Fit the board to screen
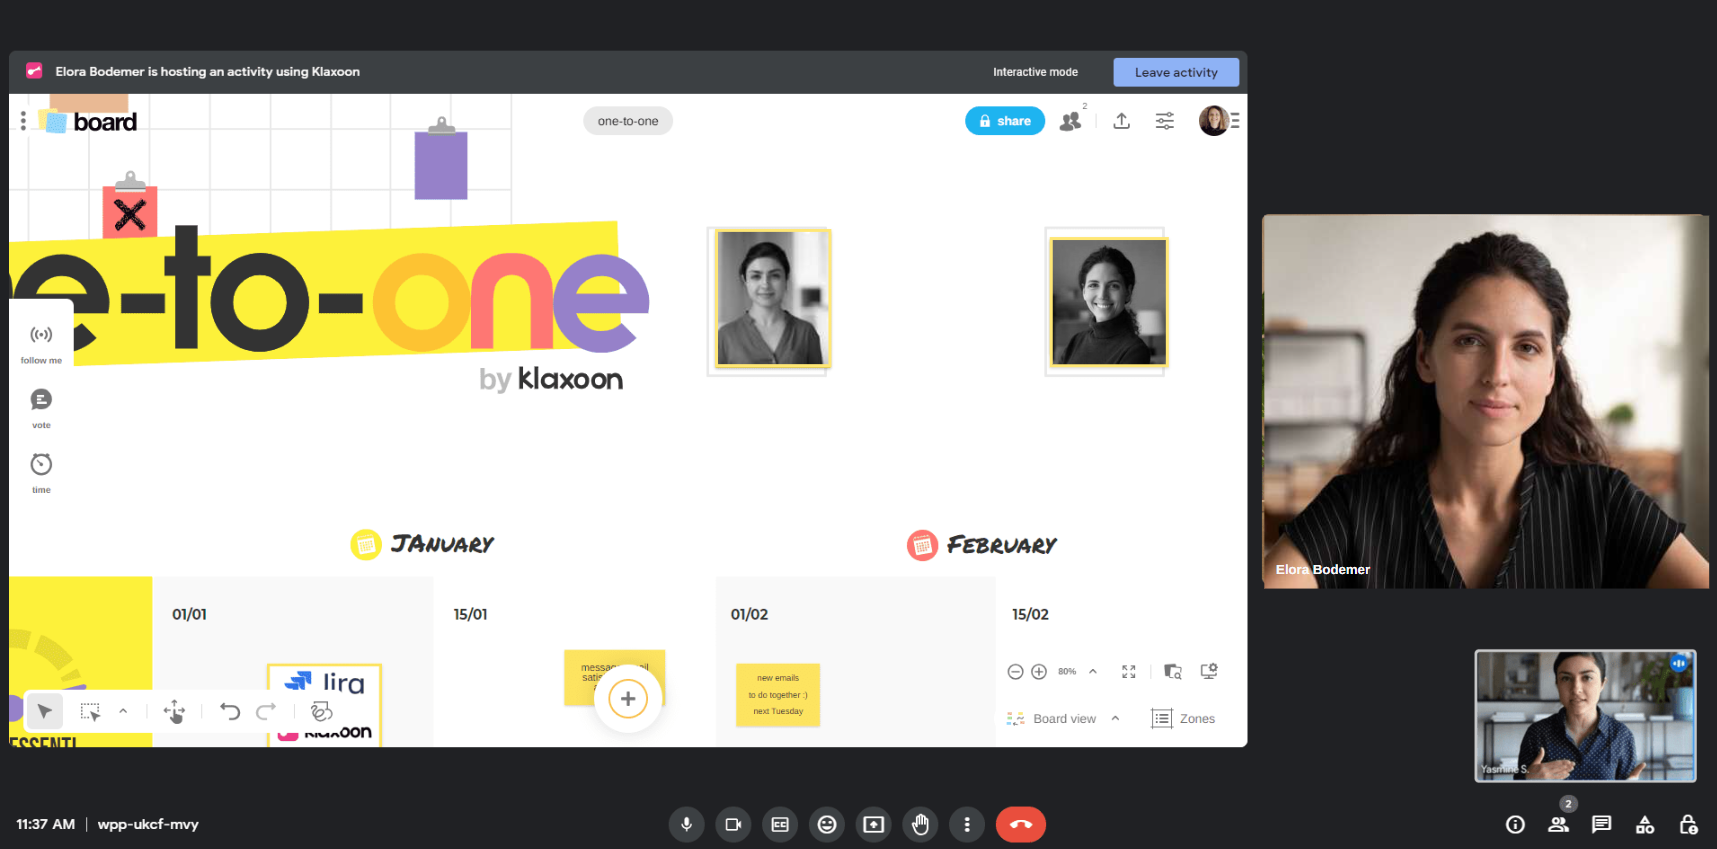 tap(1129, 672)
